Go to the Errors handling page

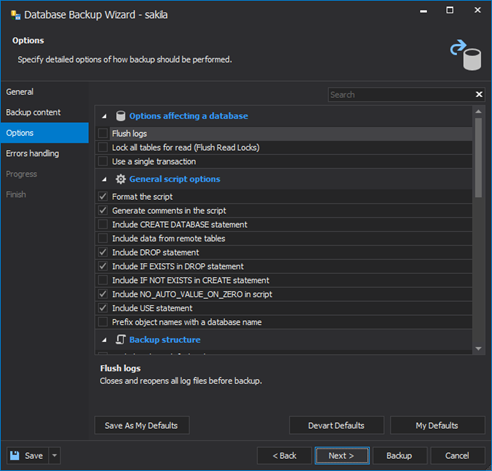click(45, 153)
